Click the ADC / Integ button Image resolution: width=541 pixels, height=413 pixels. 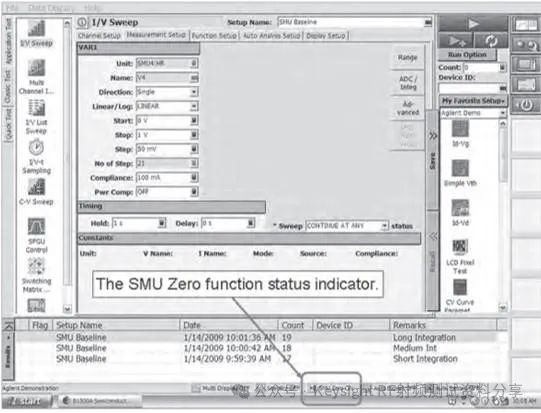pos(407,83)
